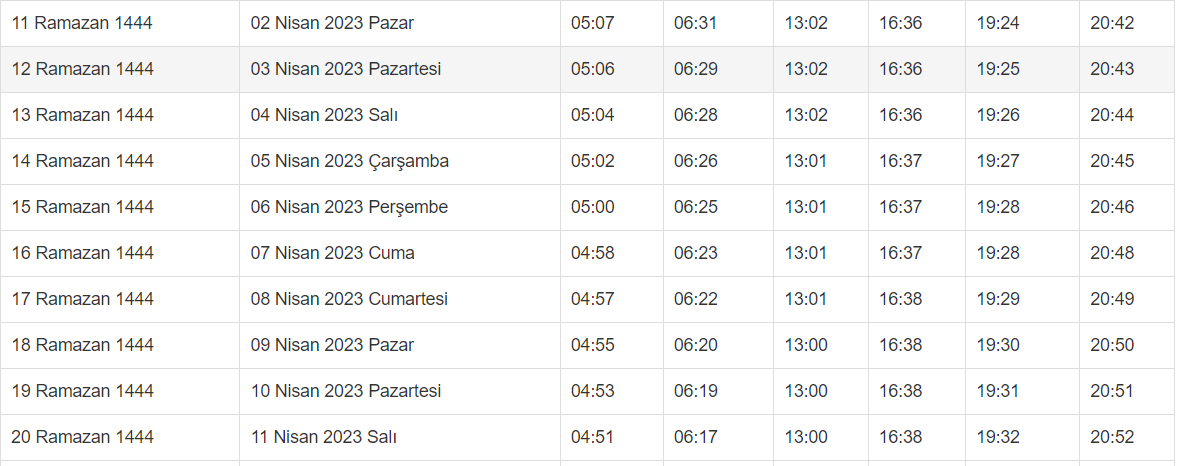
Task: Select the 20:45 time cell
Action: tap(1112, 161)
